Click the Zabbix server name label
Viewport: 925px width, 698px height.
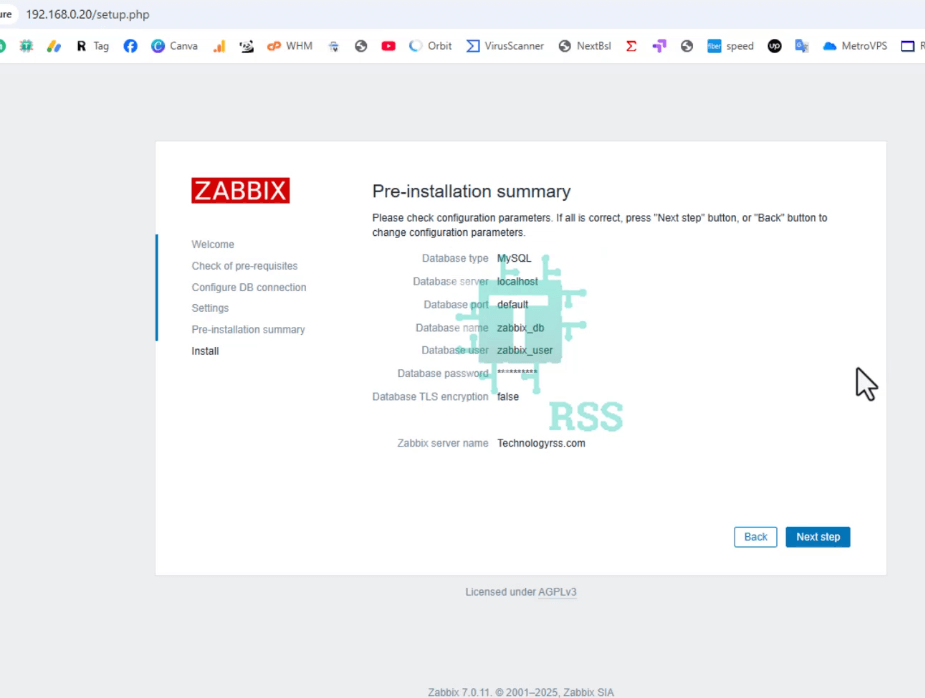442,443
